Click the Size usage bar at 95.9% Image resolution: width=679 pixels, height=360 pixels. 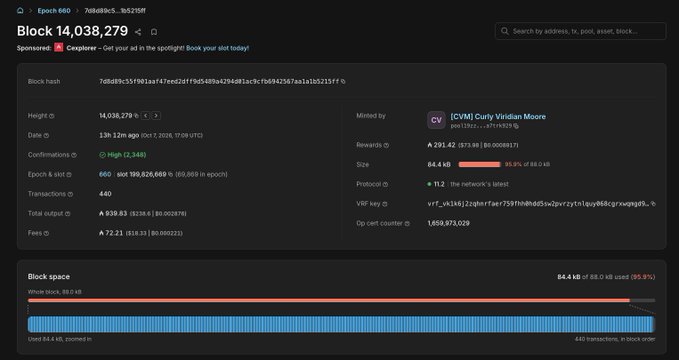coord(479,165)
